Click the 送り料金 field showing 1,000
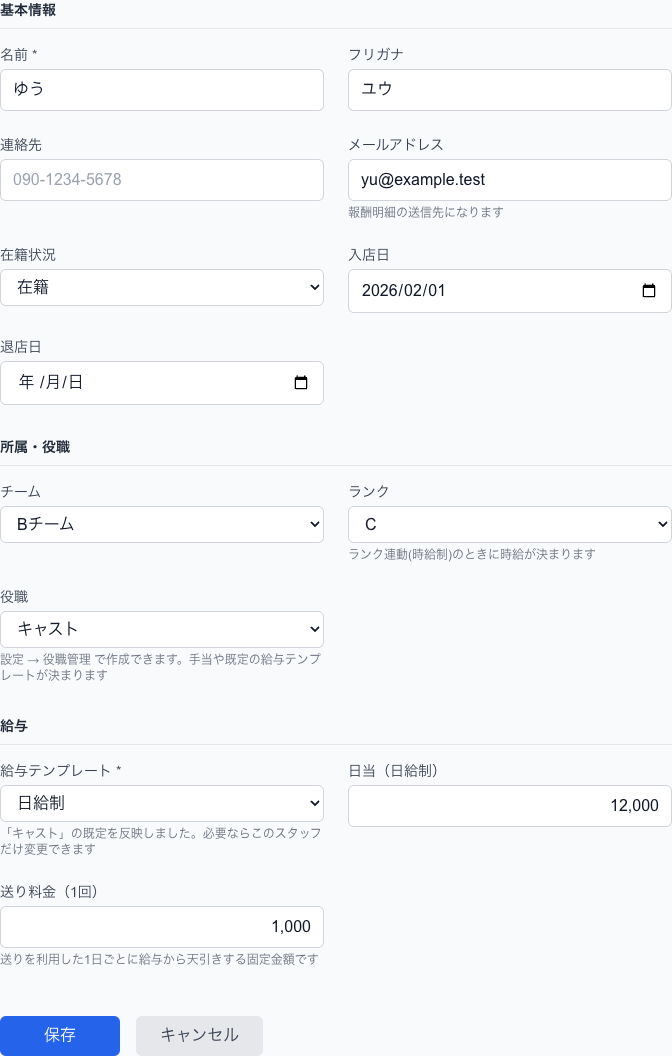 162,927
